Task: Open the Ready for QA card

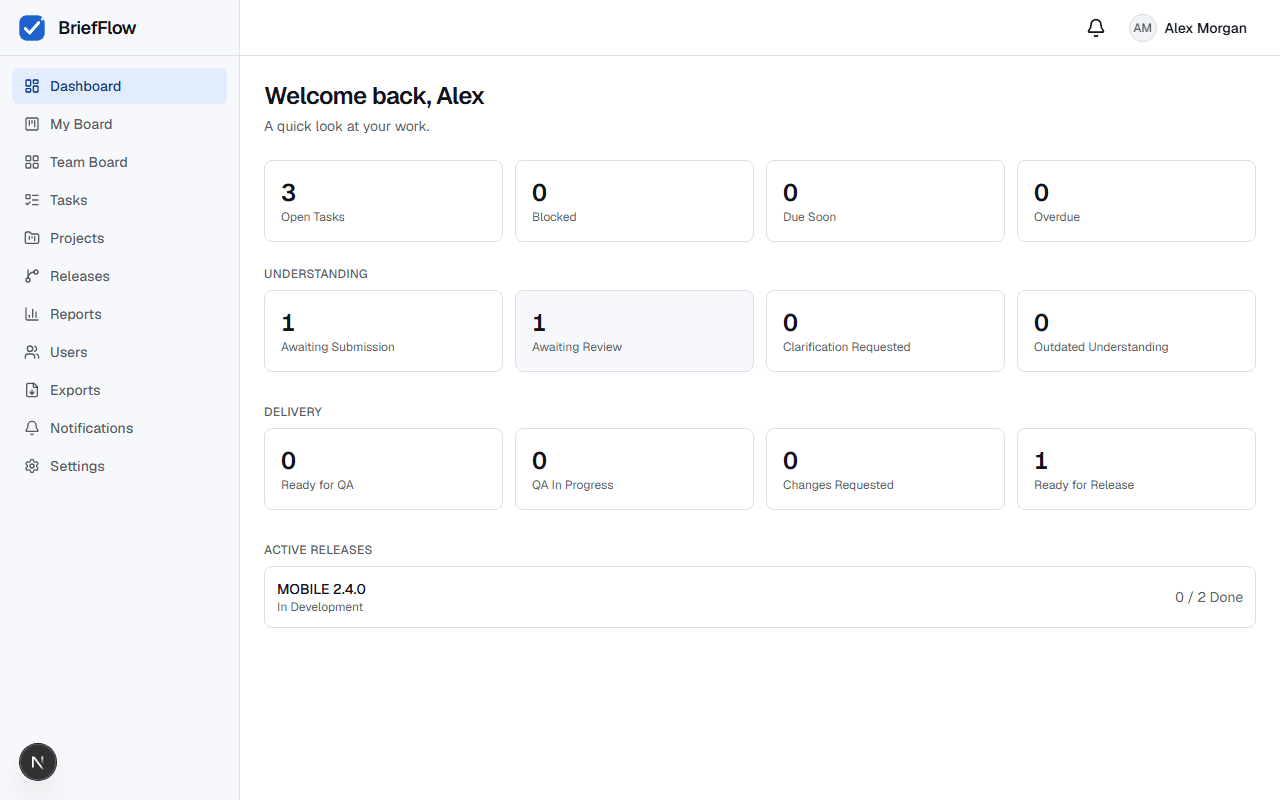Action: click(383, 469)
